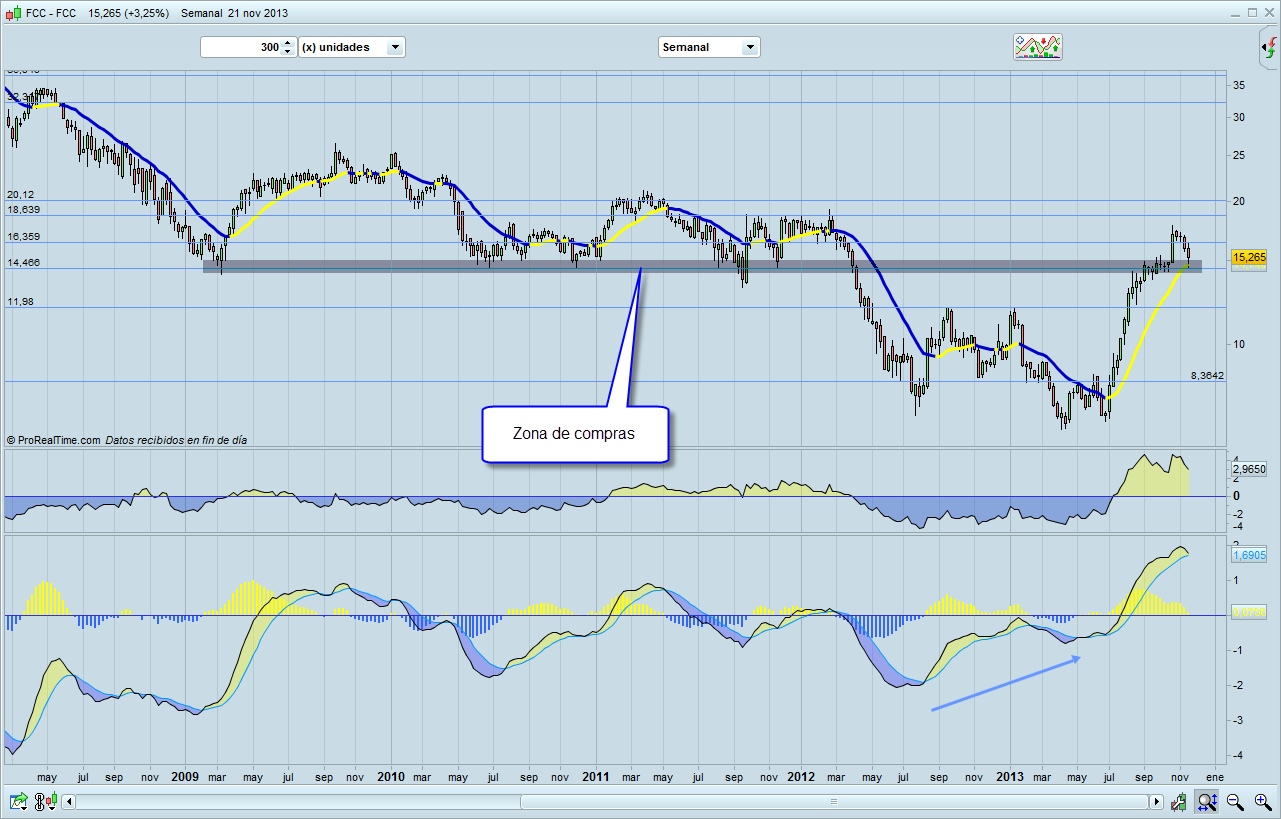
Task: Maximize the FCC chart window
Action: 1250,13
